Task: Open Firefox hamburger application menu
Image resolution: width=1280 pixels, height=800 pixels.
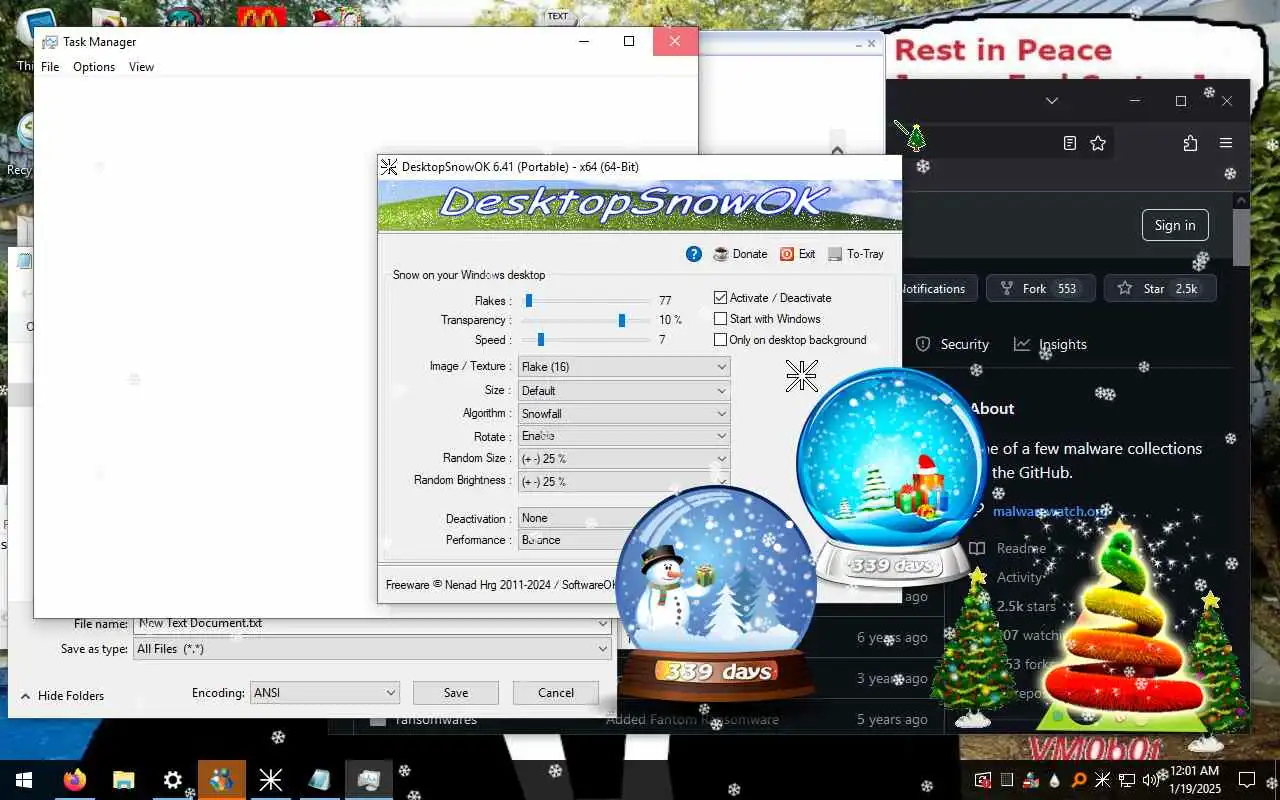Action: (x=1226, y=143)
